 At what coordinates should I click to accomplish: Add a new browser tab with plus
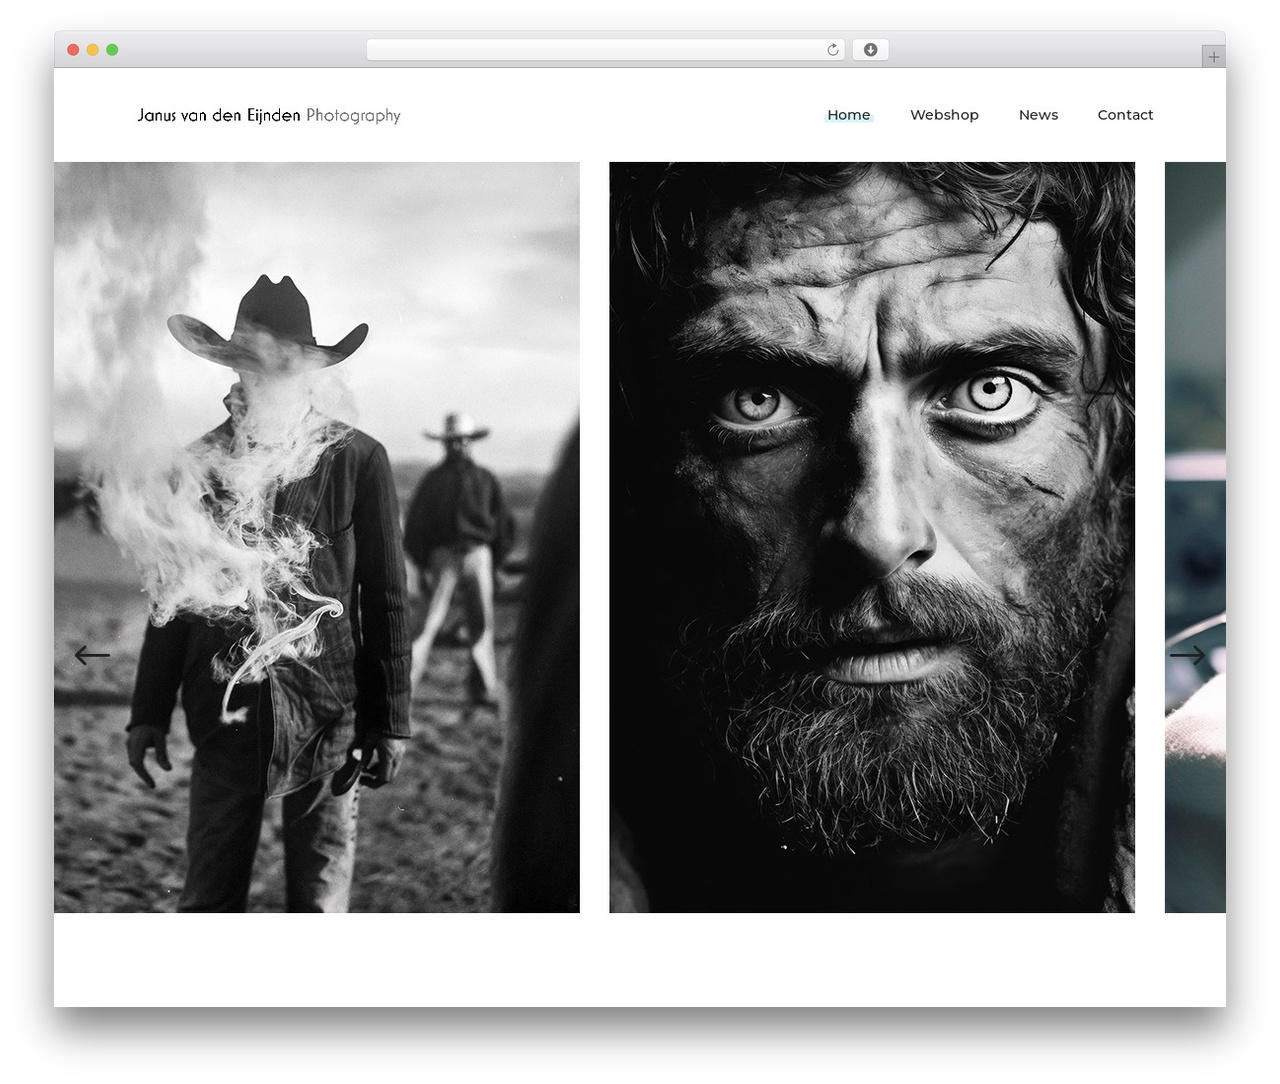pos(1214,57)
